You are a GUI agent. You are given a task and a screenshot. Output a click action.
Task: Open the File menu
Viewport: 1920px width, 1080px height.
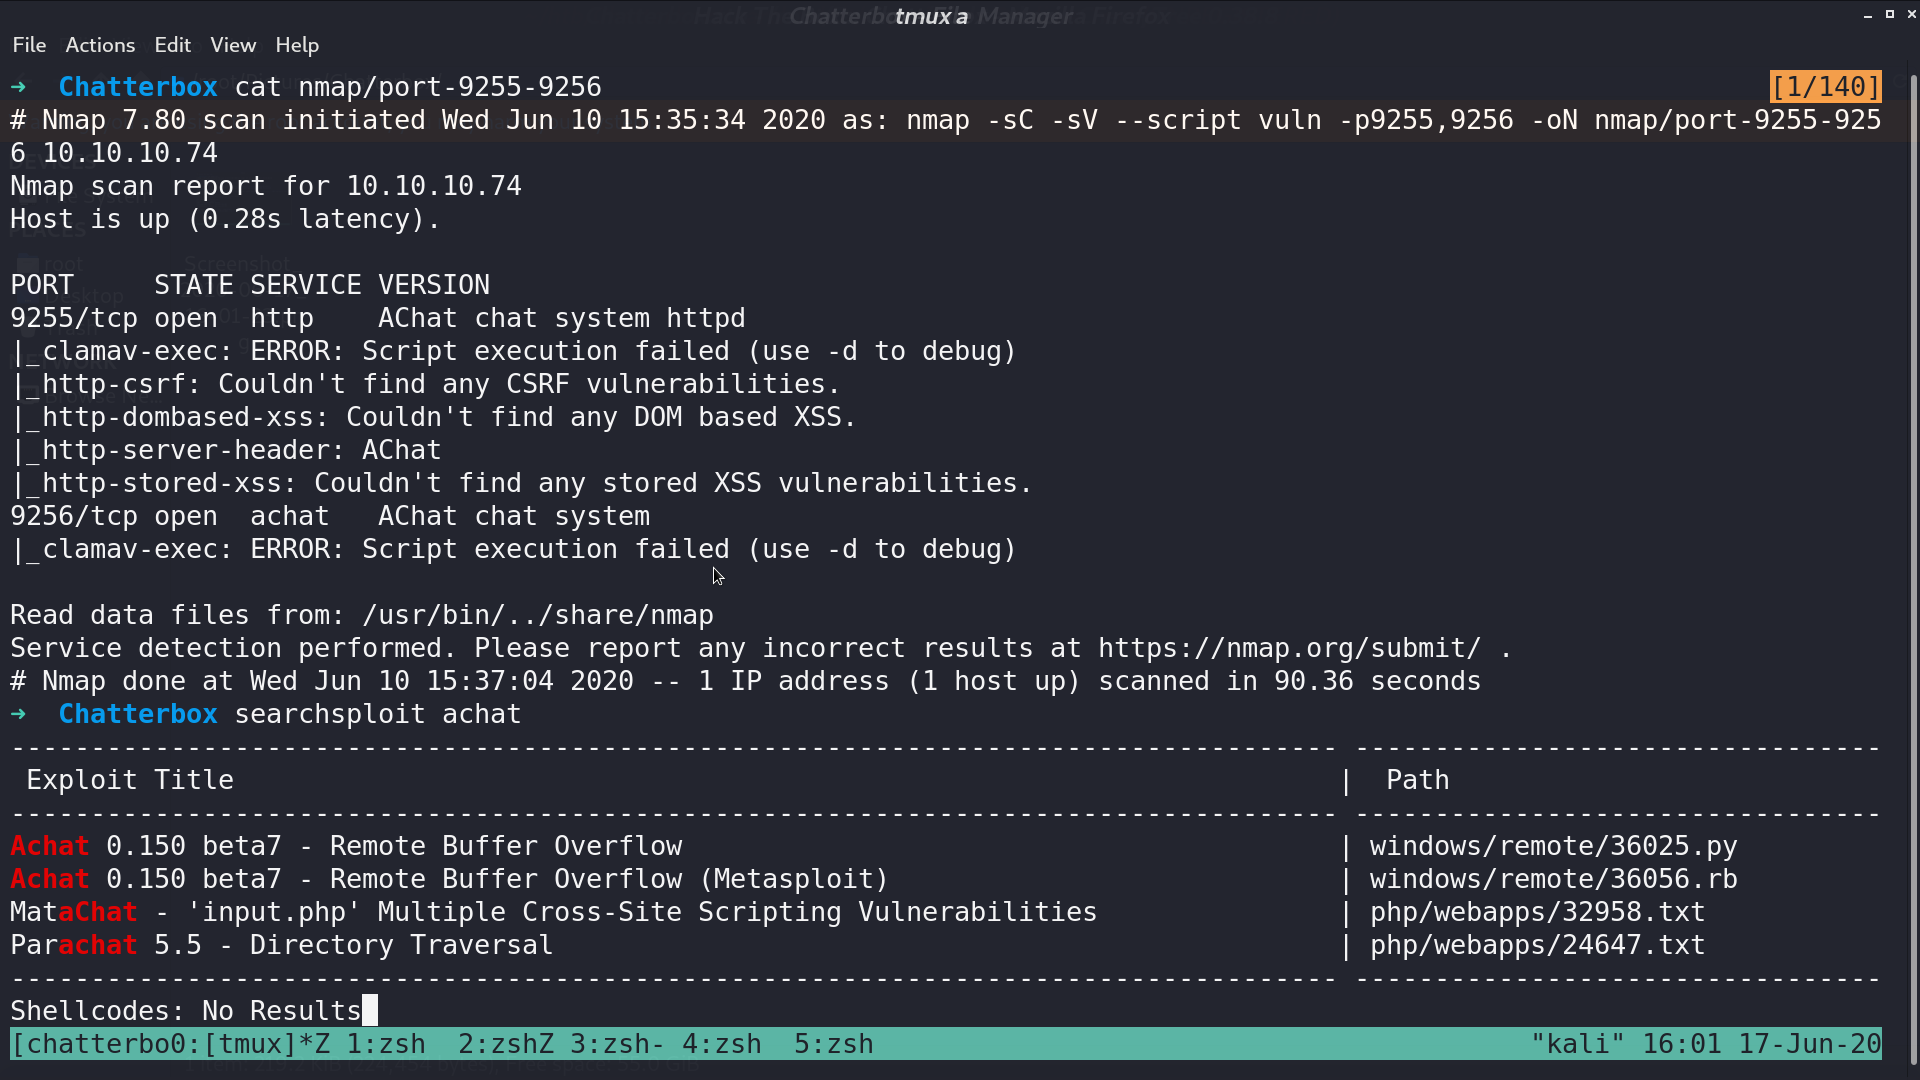pos(29,45)
